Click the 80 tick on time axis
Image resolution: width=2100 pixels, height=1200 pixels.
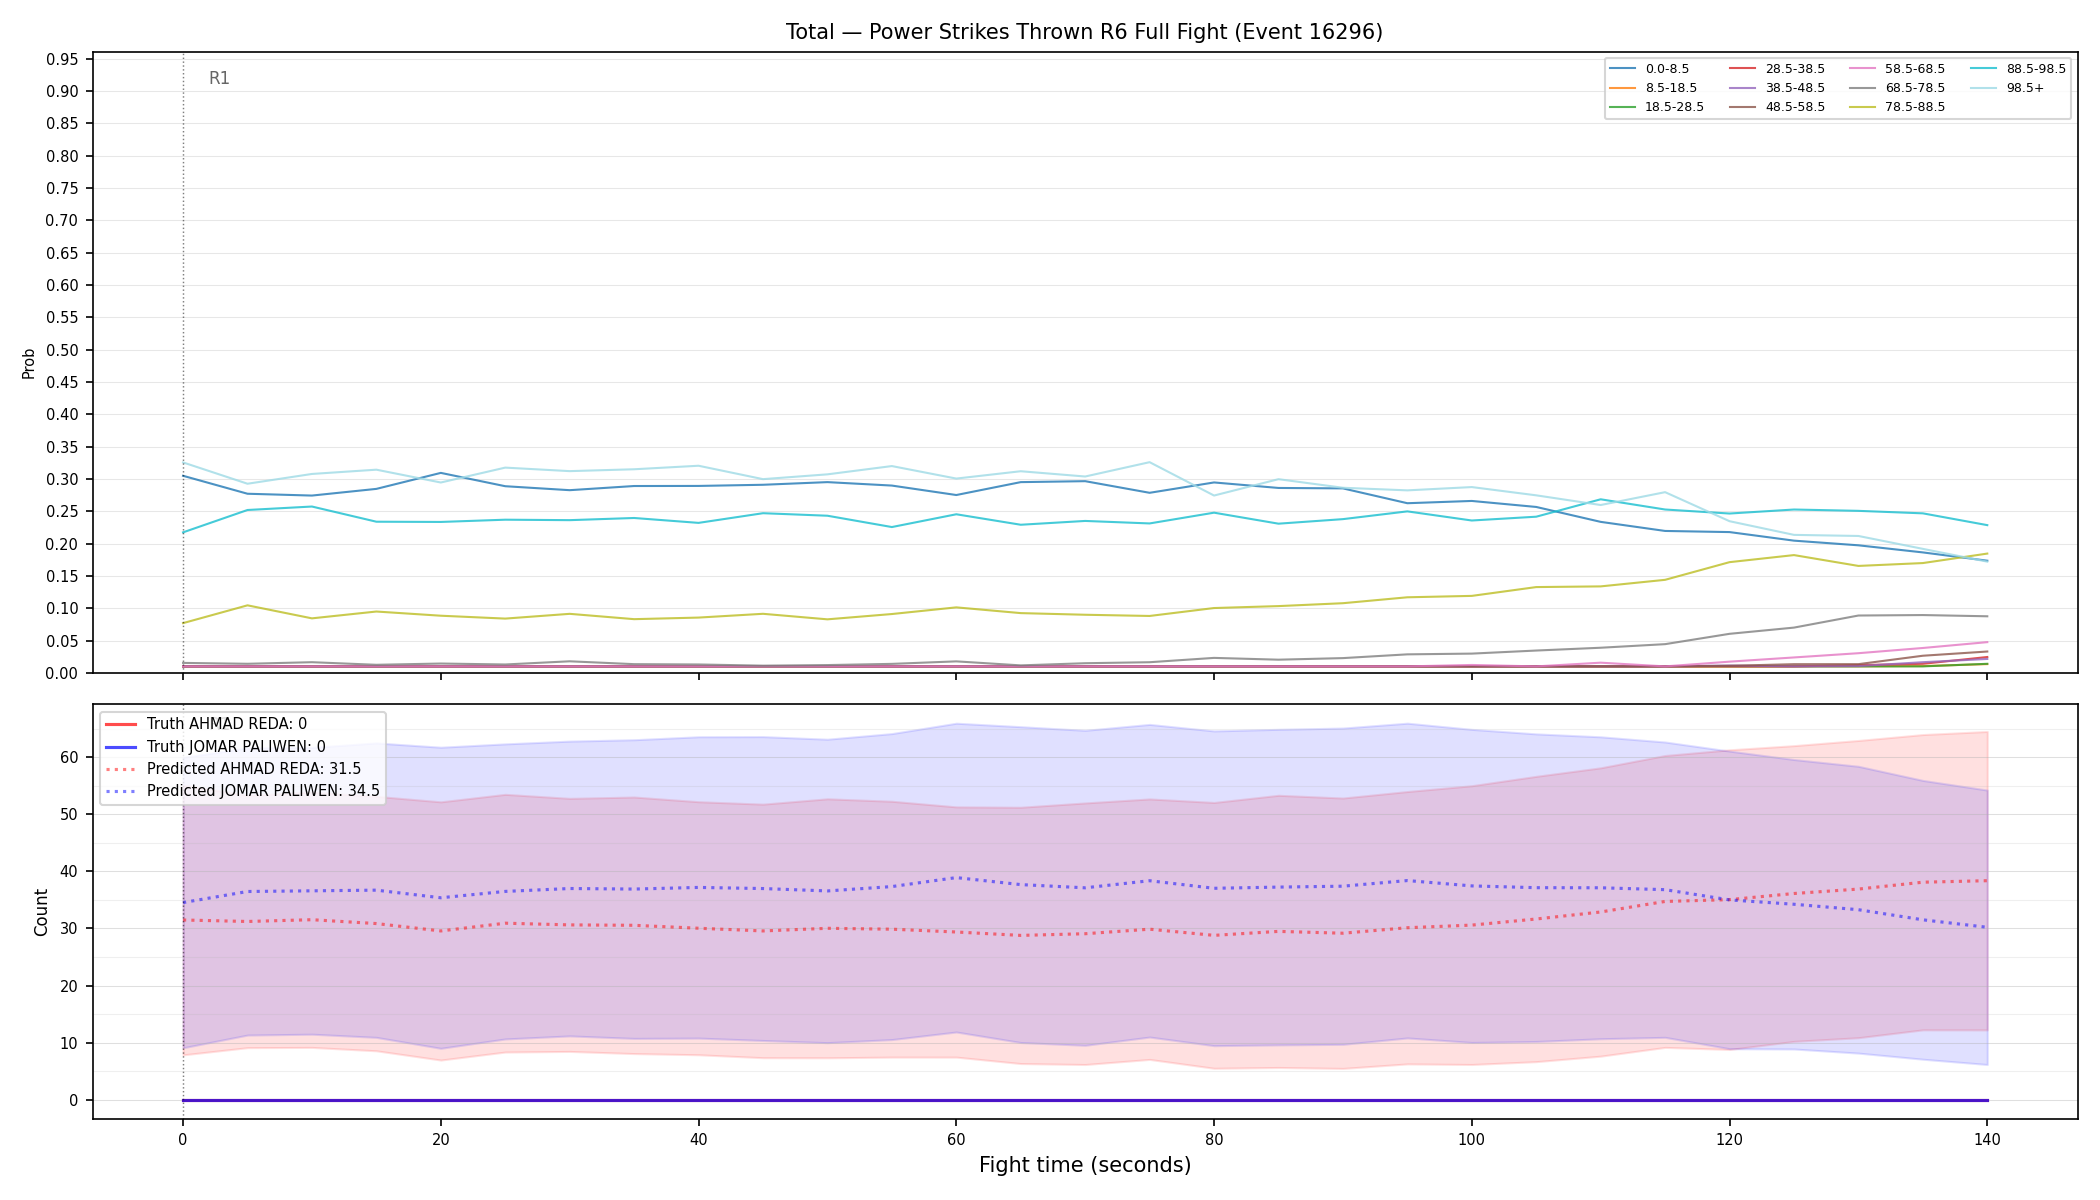pyautogui.click(x=1213, y=1139)
